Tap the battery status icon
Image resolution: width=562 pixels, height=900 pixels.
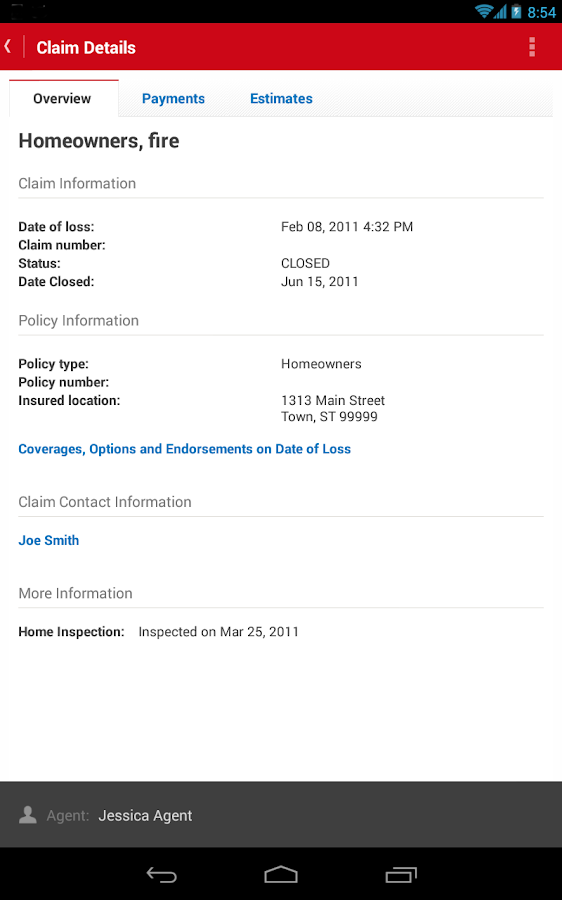[516, 11]
